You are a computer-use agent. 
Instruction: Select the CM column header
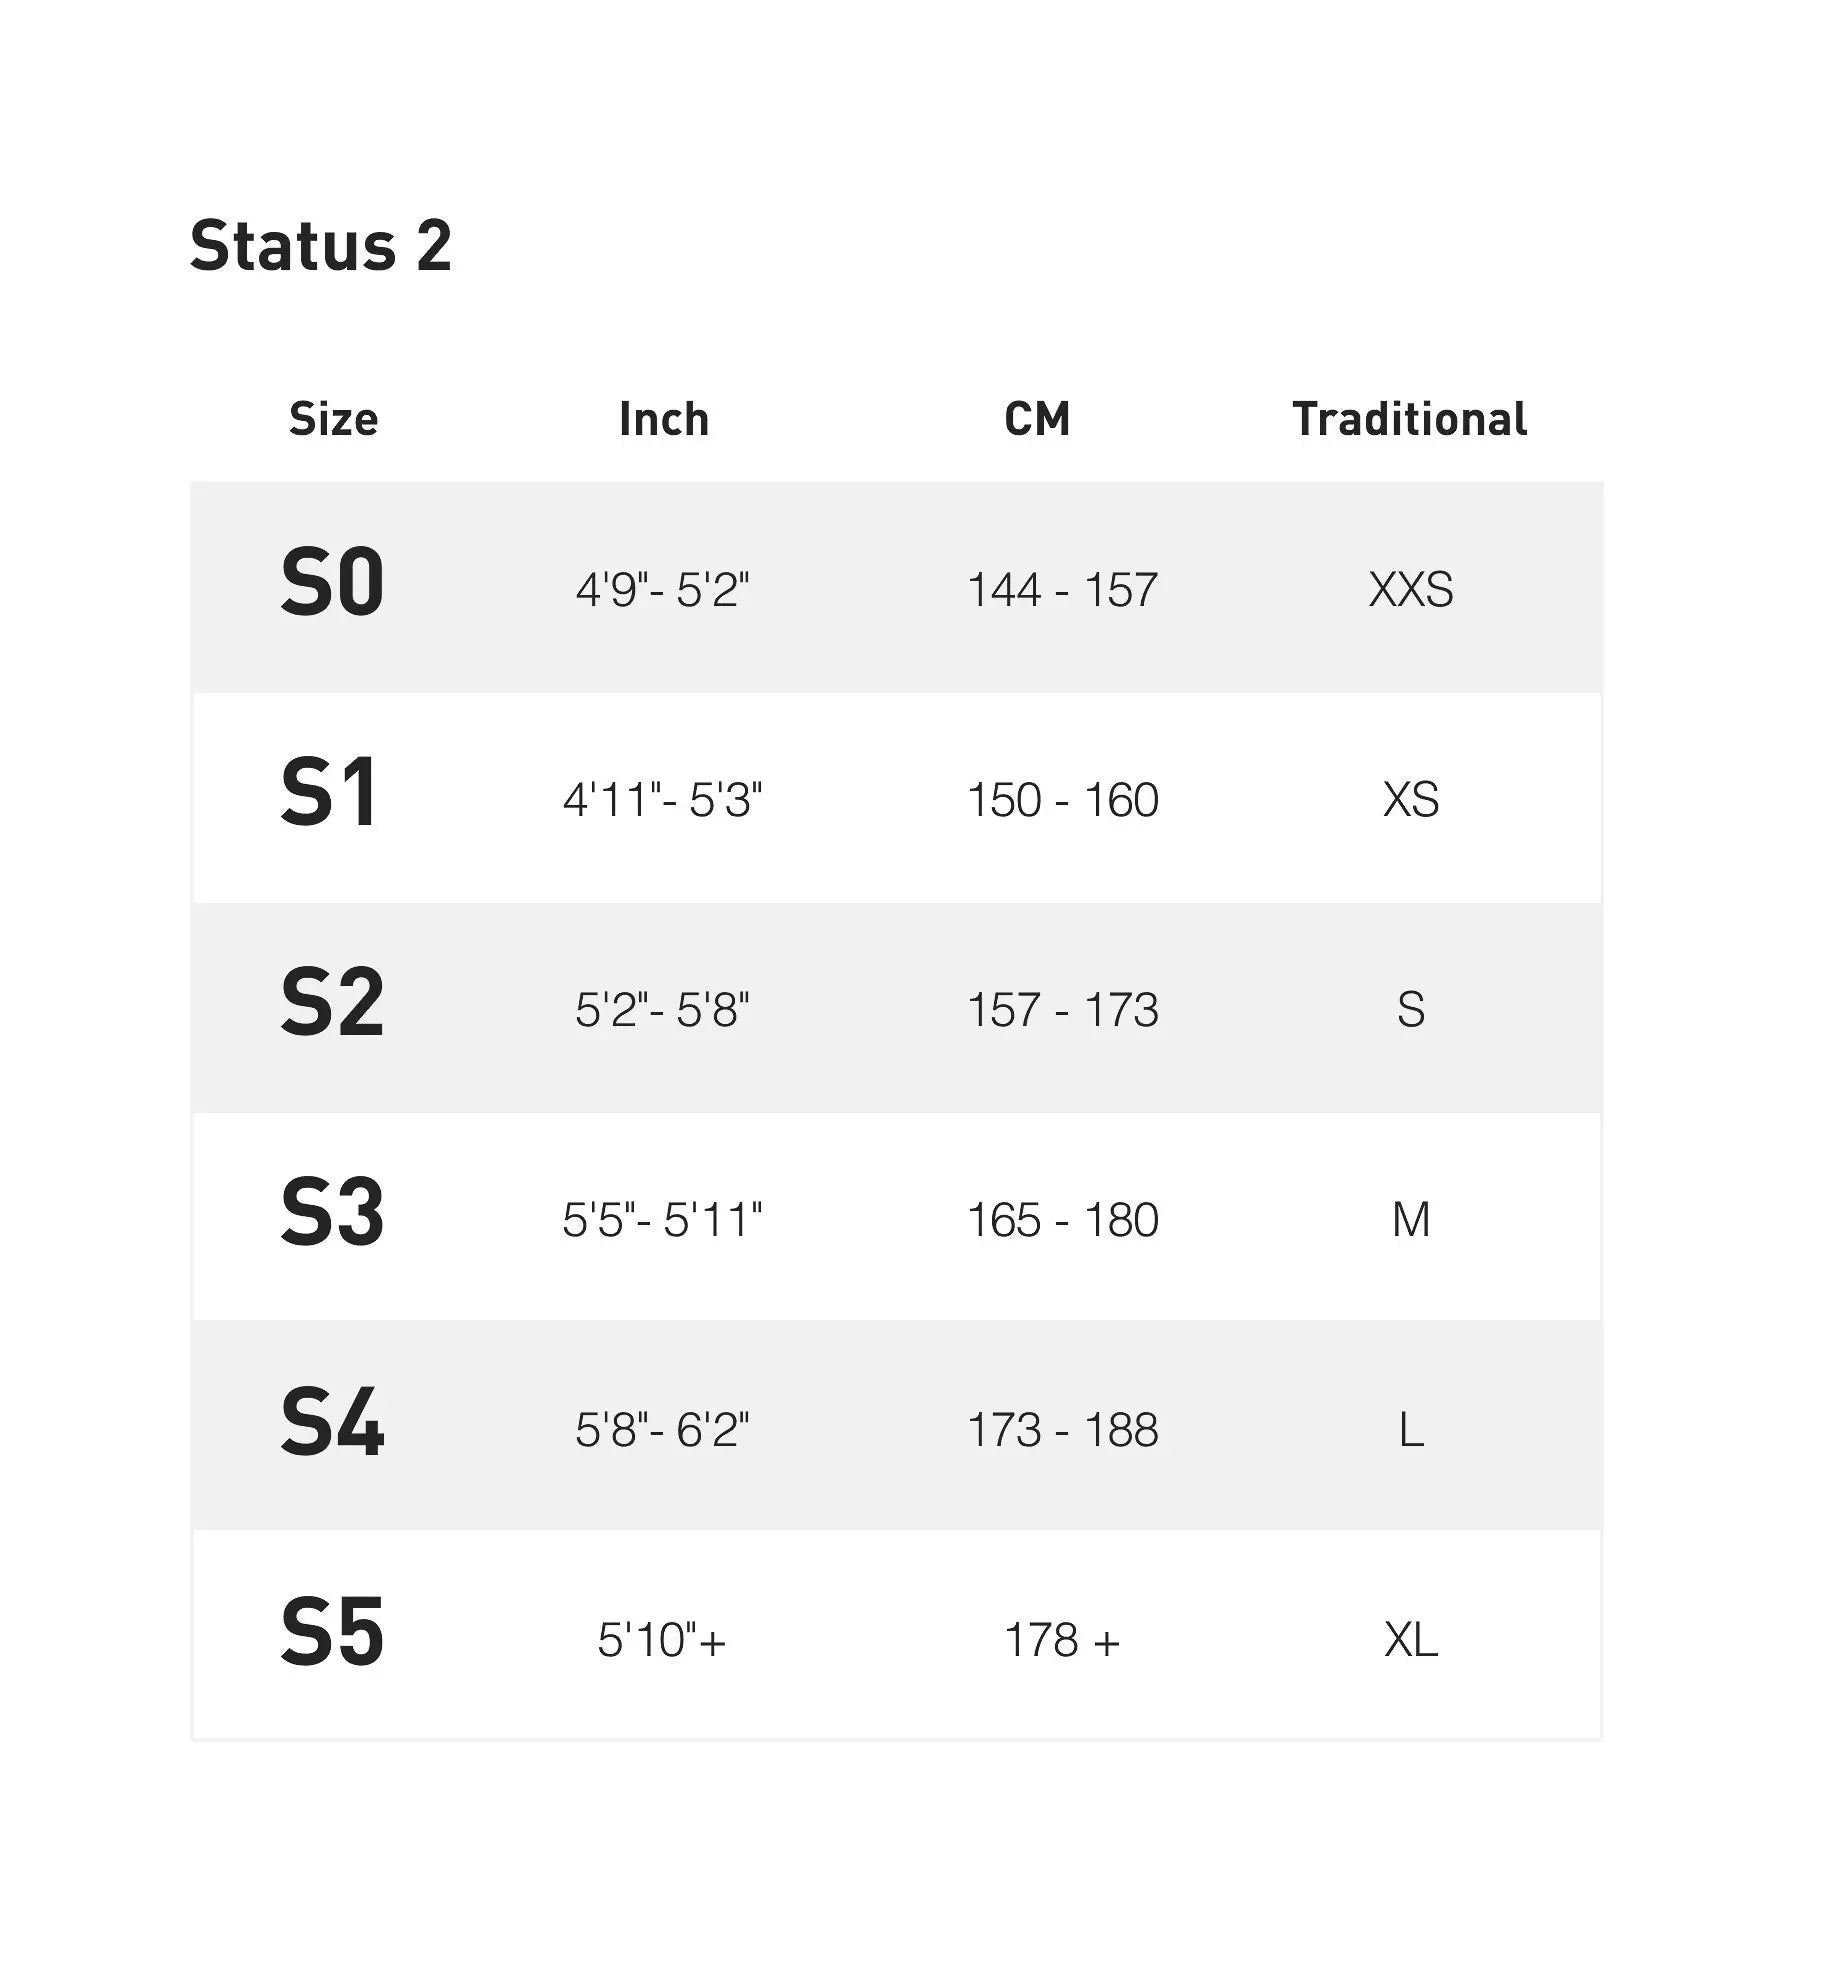tap(1037, 419)
